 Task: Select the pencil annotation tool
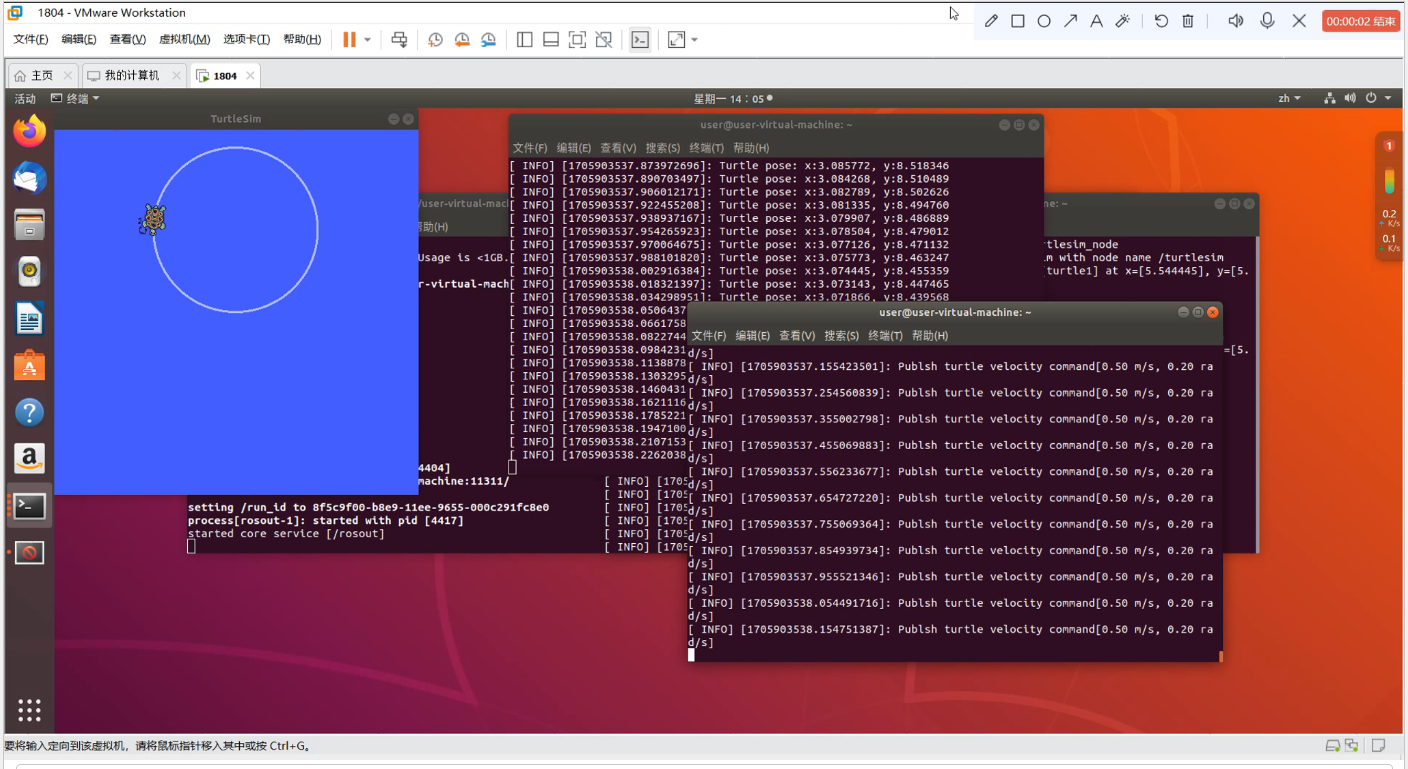991,21
